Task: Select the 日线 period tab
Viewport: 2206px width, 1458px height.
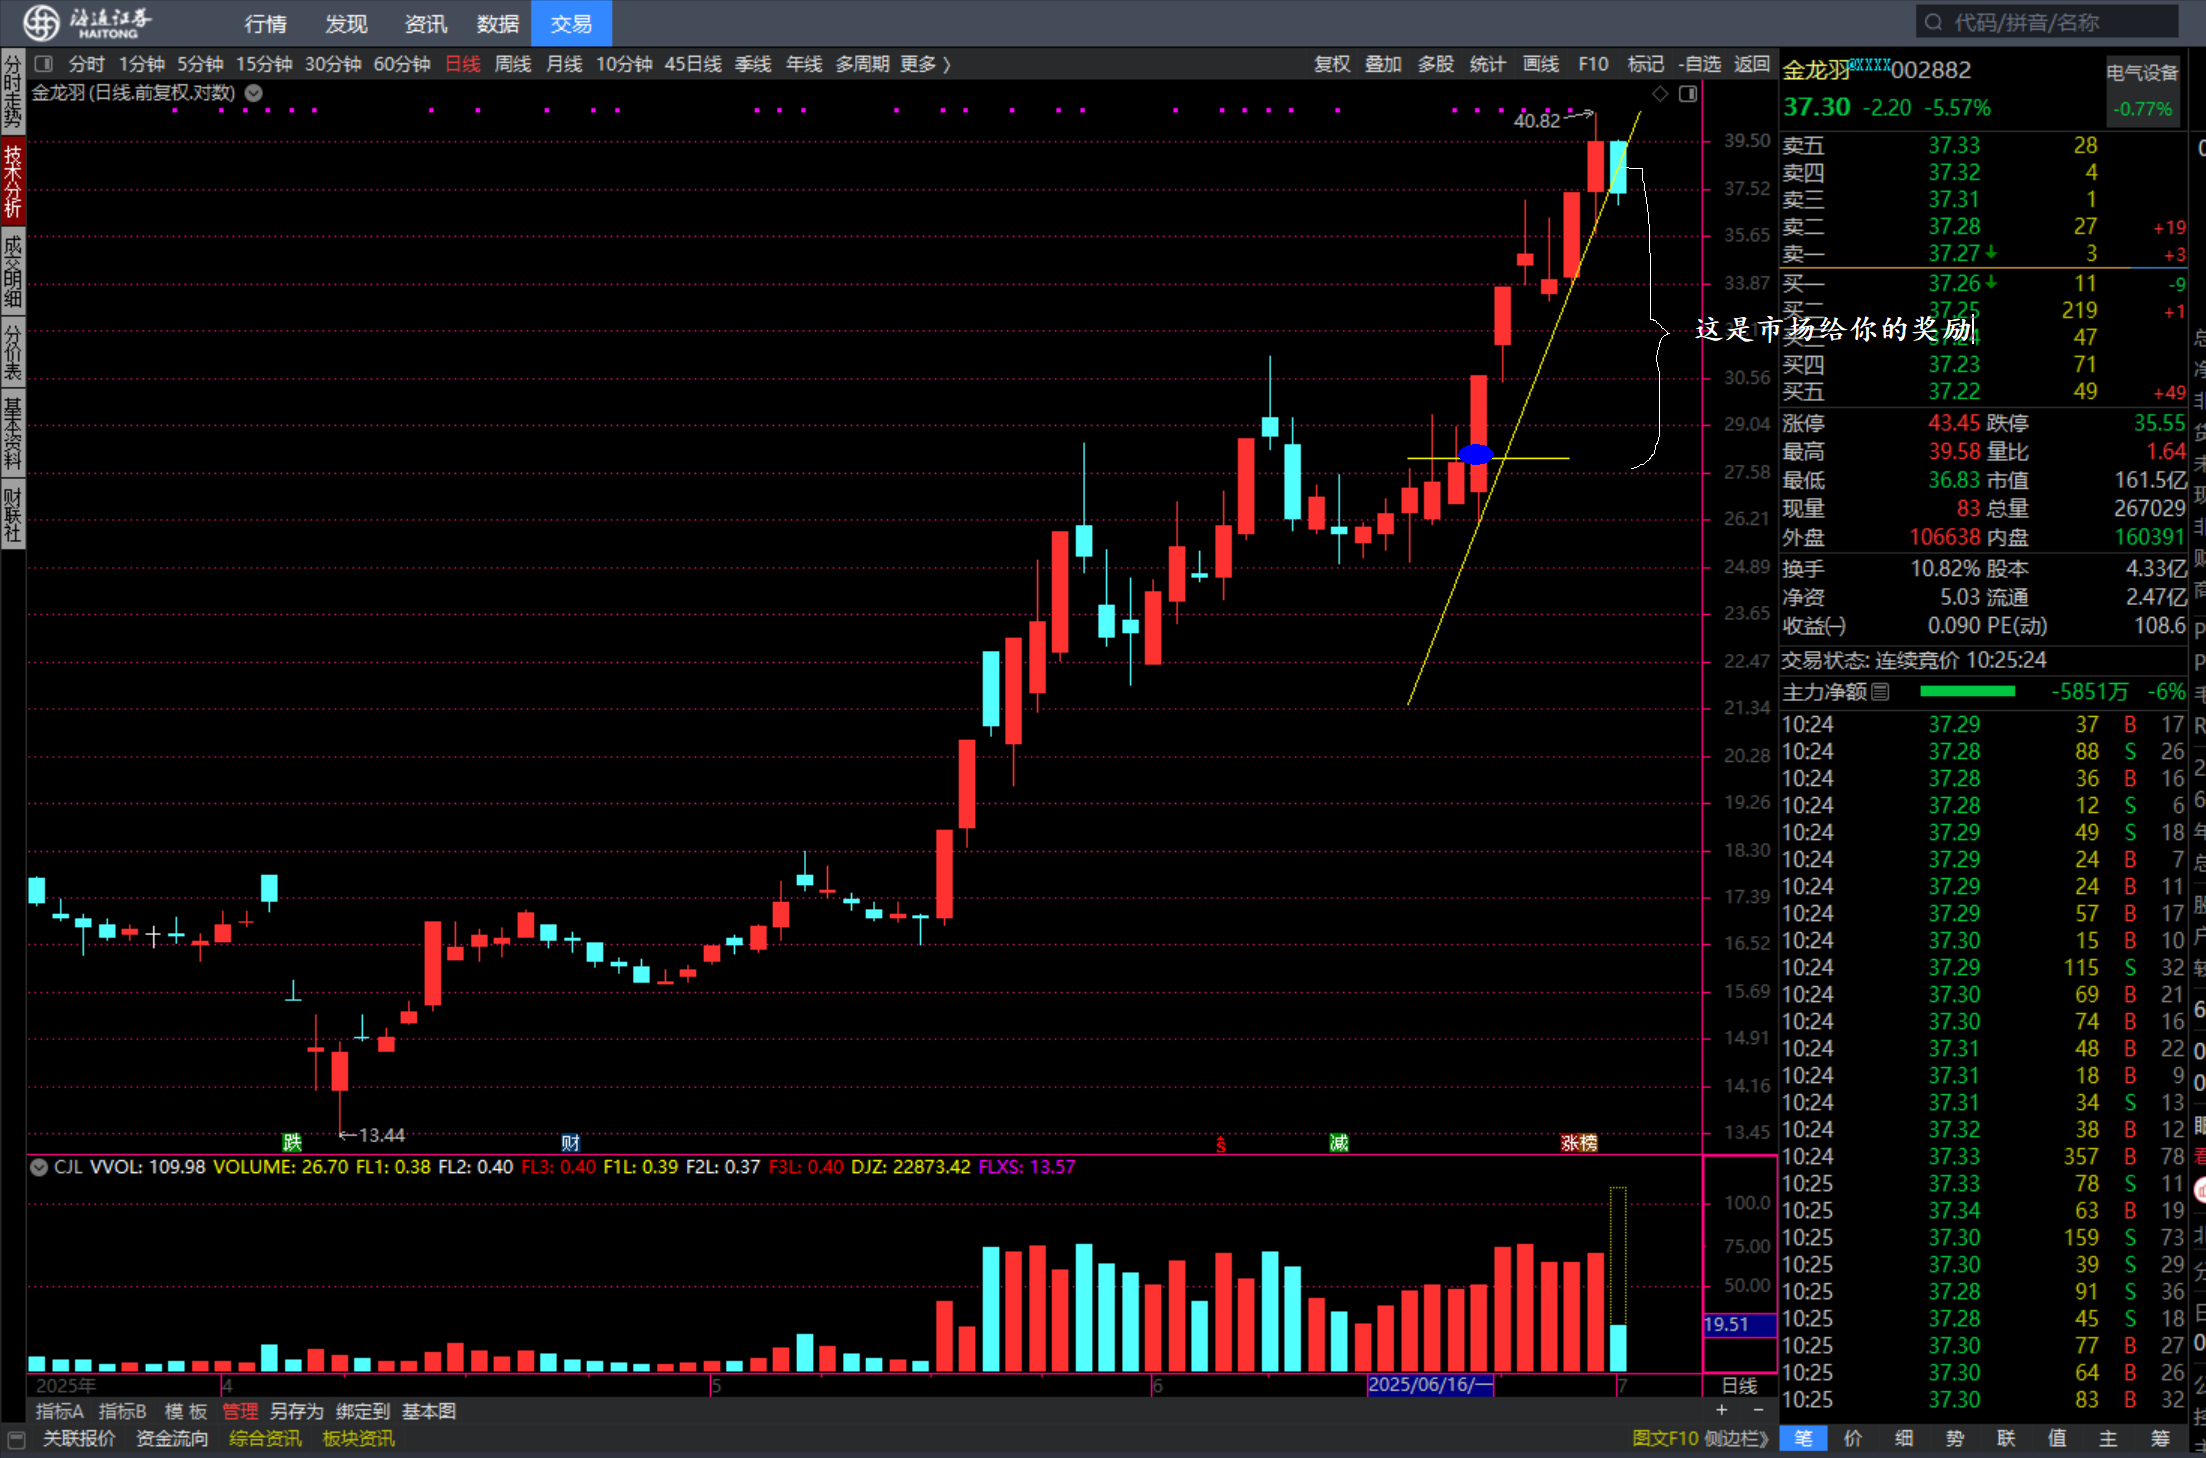Action: [x=462, y=64]
